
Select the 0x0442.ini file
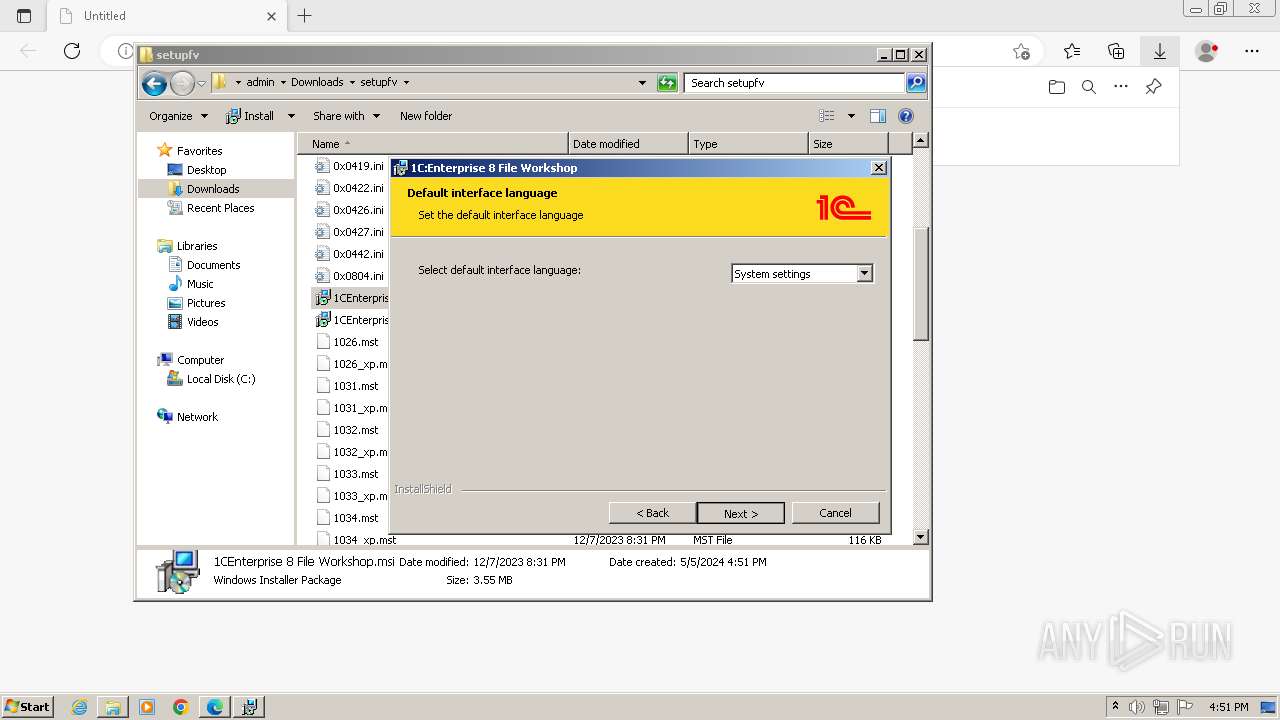click(350, 254)
